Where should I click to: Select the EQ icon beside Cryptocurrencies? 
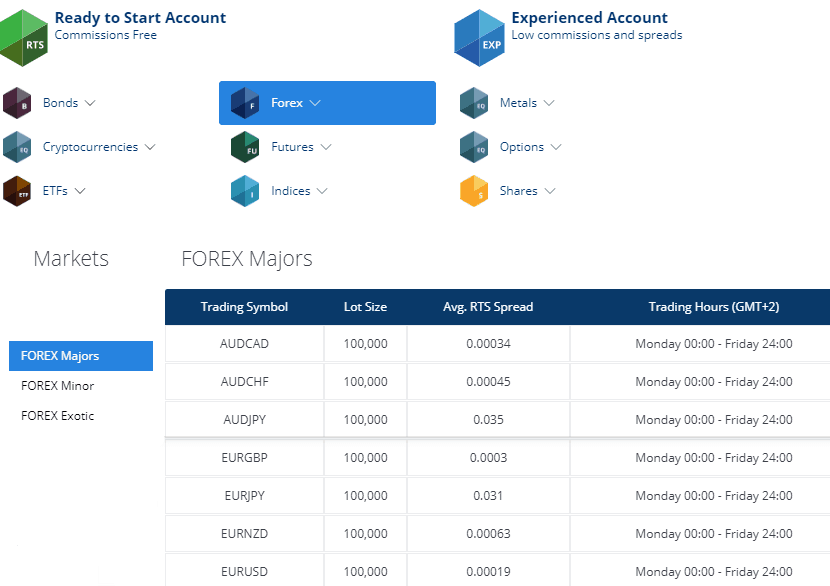tap(17, 146)
